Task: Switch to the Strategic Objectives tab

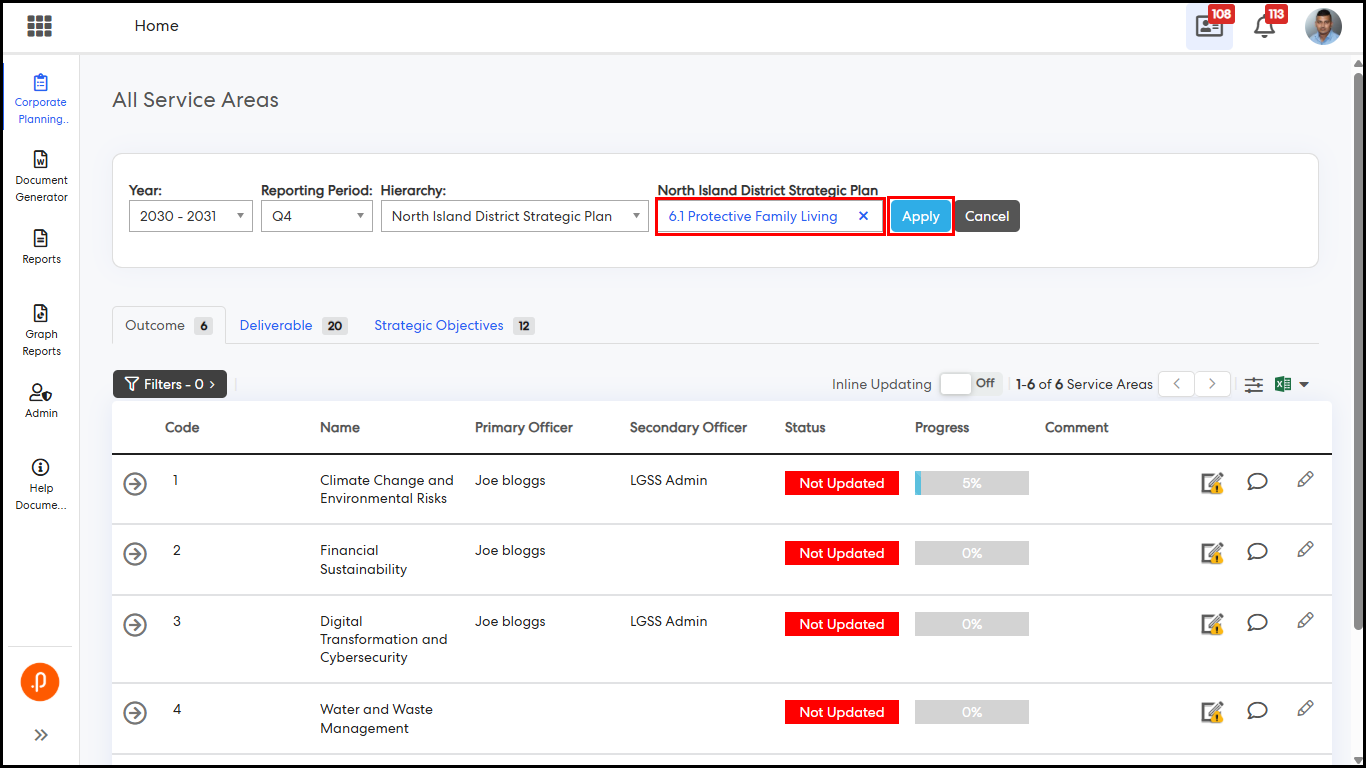Action: point(439,325)
